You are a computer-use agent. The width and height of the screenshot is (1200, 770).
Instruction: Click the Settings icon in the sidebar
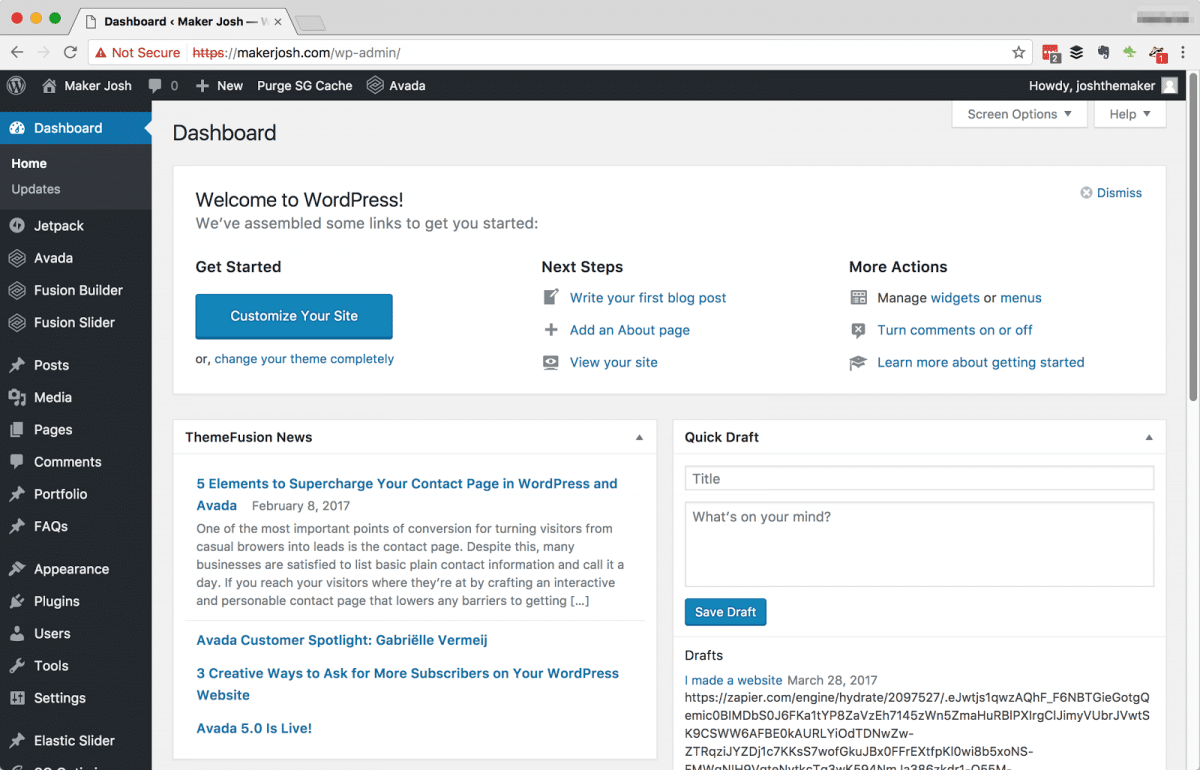coord(16,698)
